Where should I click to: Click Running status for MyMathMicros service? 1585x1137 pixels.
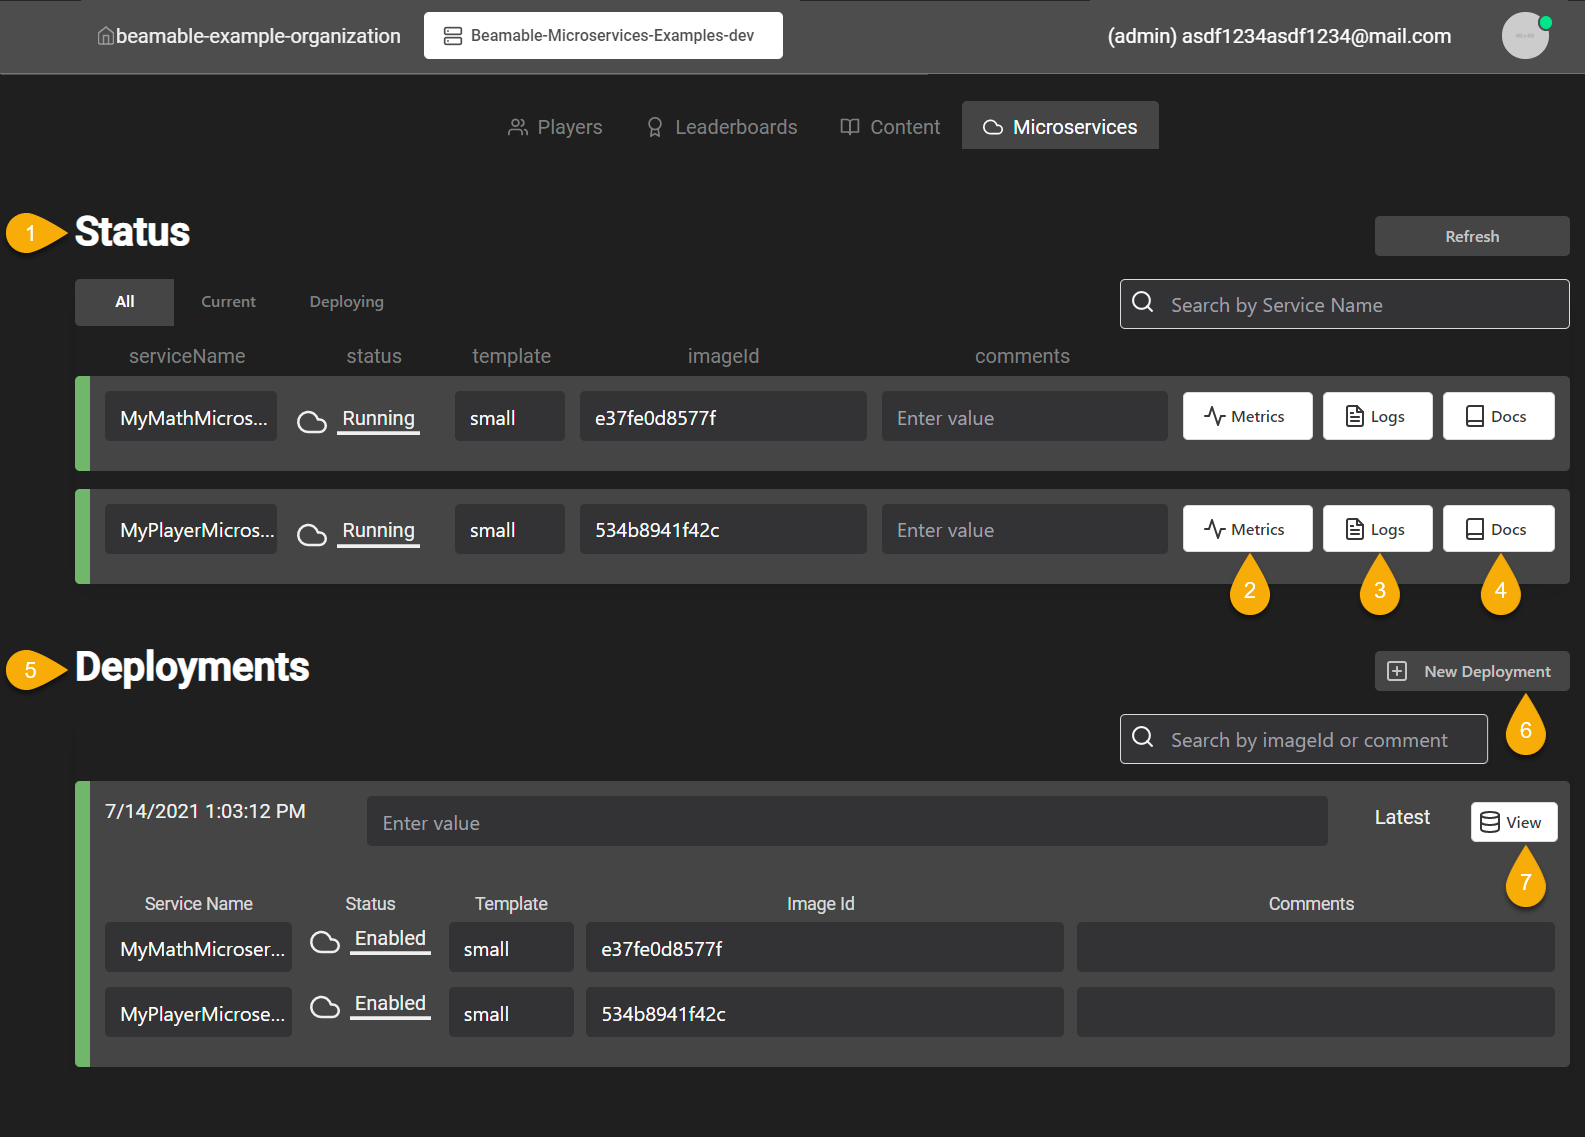pyautogui.click(x=378, y=418)
